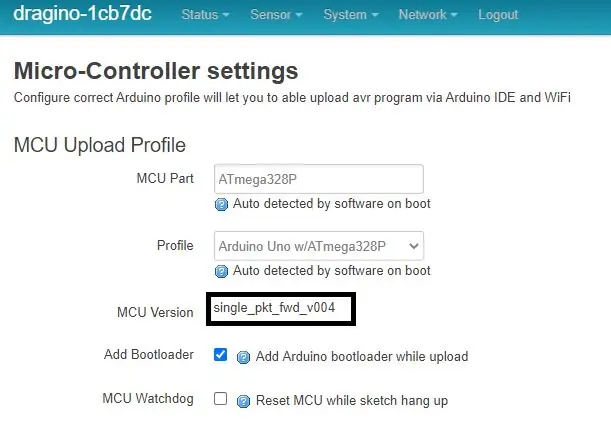Expand the System menu
Image resolution: width=611 pixels, height=429 pixels.
[x=351, y=15]
